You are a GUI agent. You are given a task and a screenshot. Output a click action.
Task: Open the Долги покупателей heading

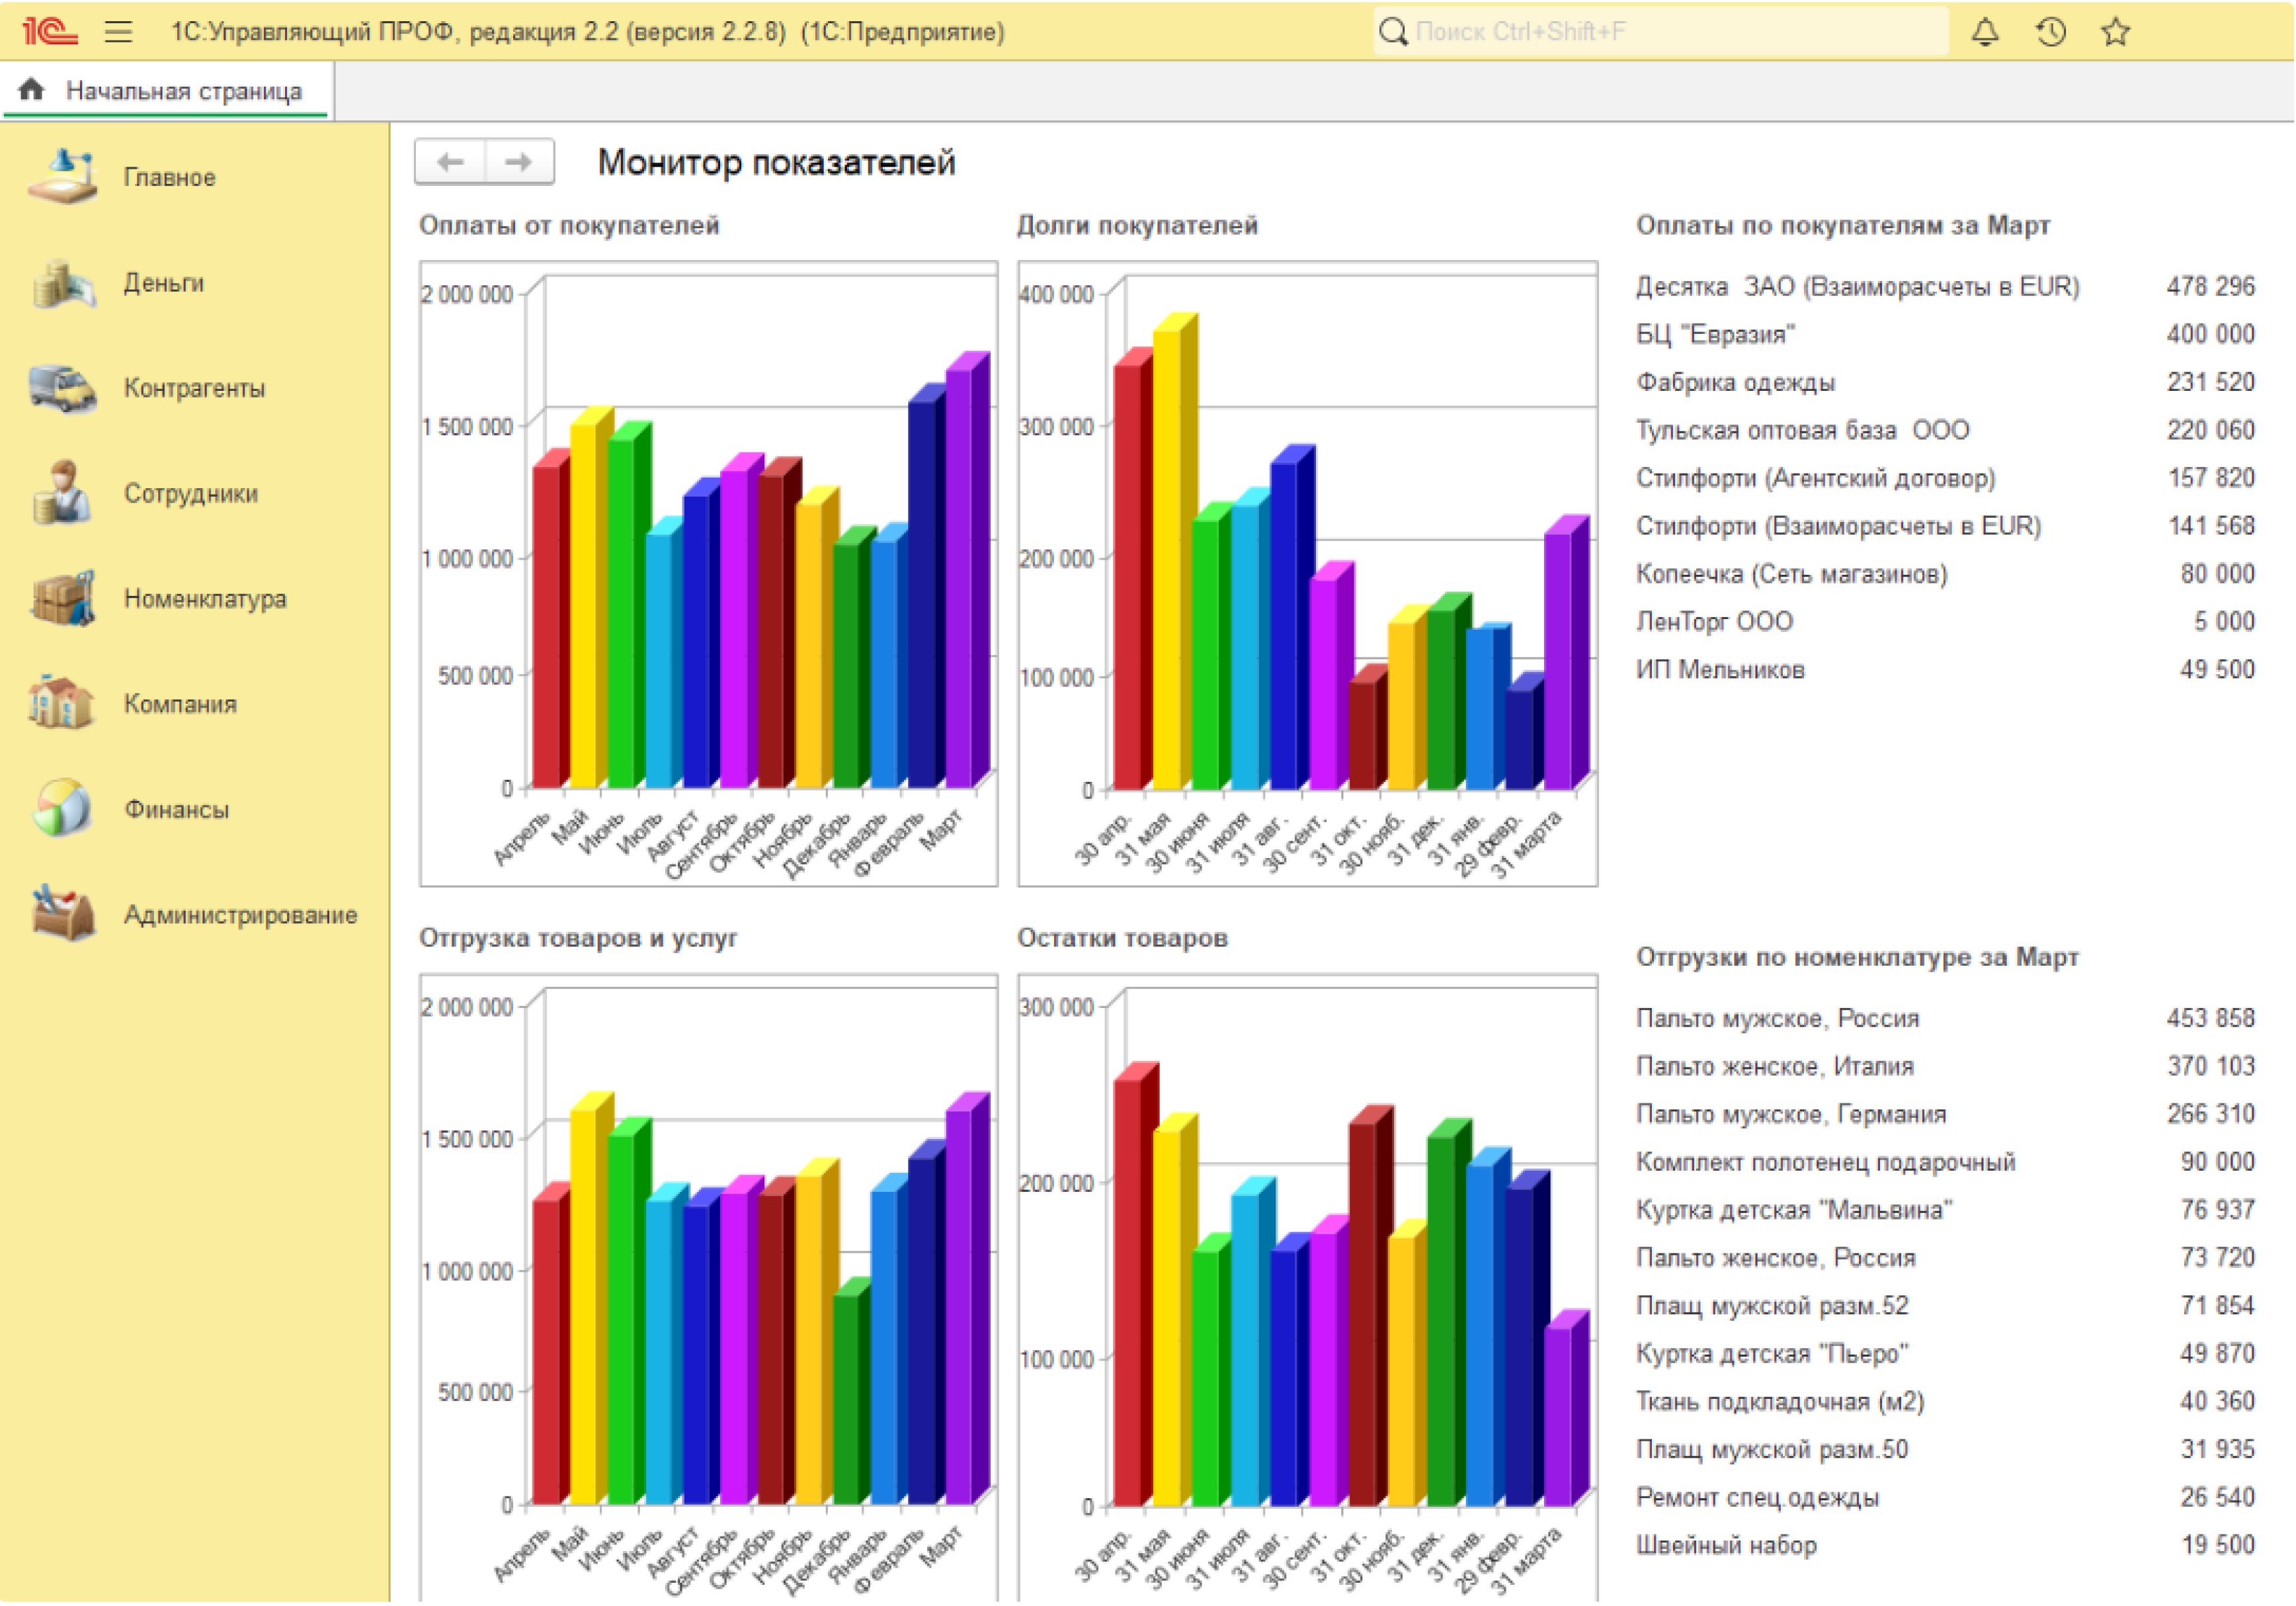[x=1138, y=225]
